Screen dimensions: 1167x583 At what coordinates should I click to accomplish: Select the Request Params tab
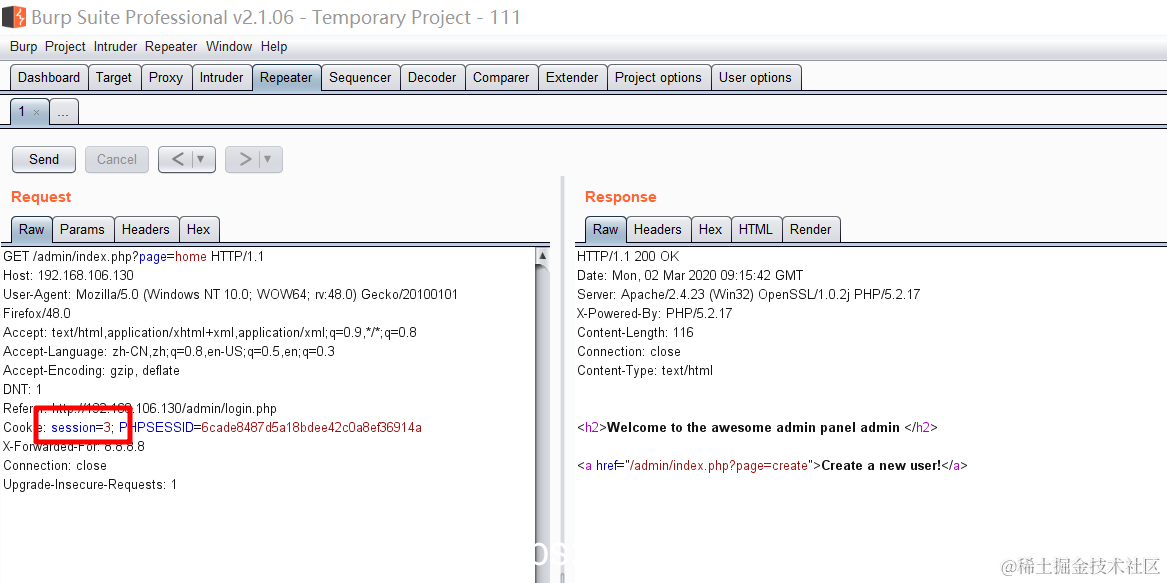point(83,229)
